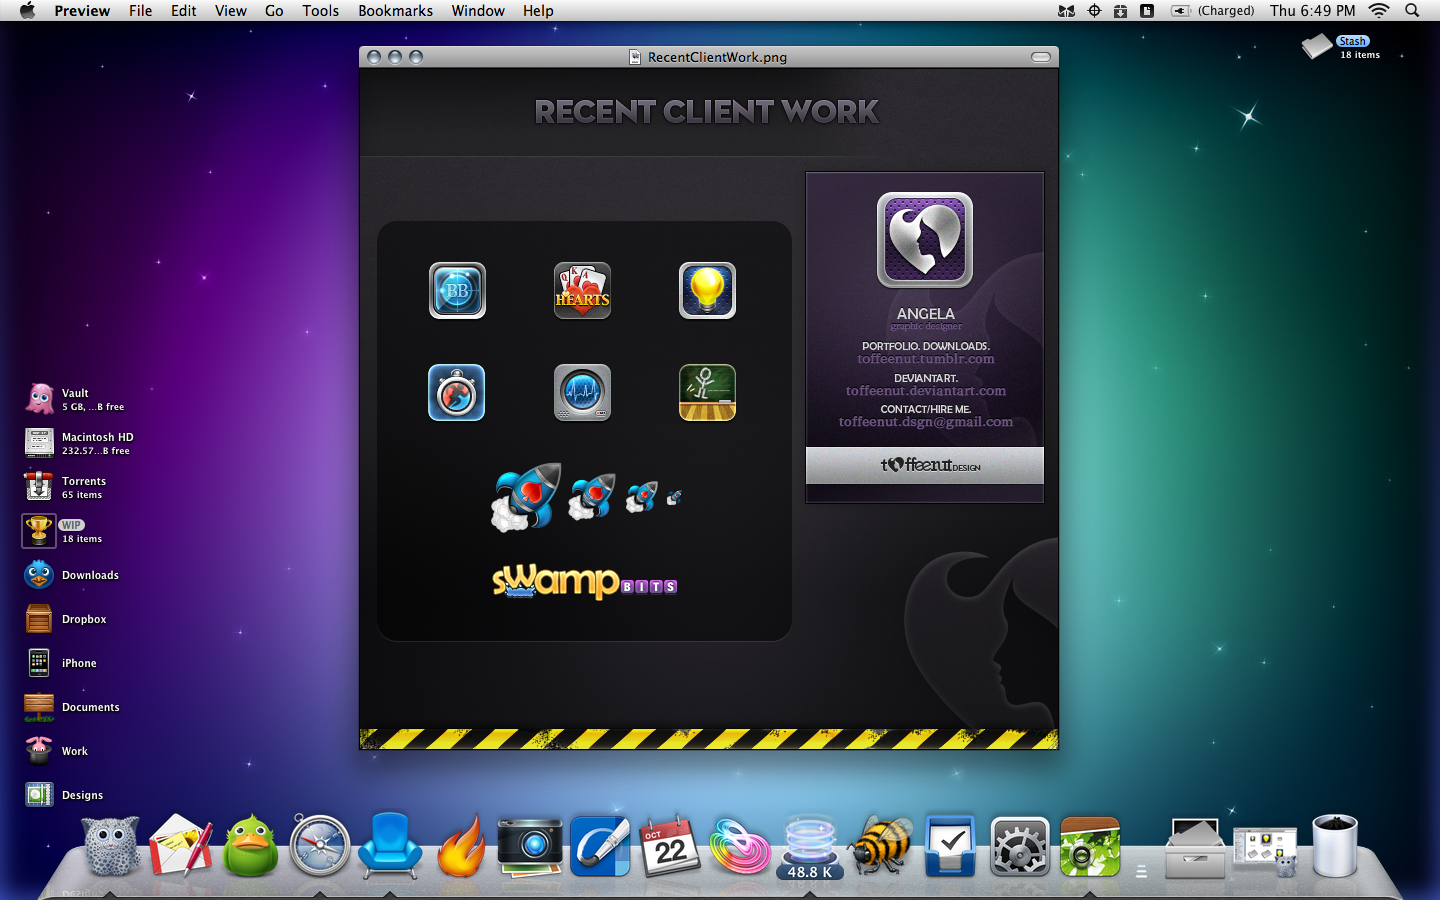Select the Torrents folder icon
The width and height of the screenshot is (1440, 900).
tap(40, 487)
